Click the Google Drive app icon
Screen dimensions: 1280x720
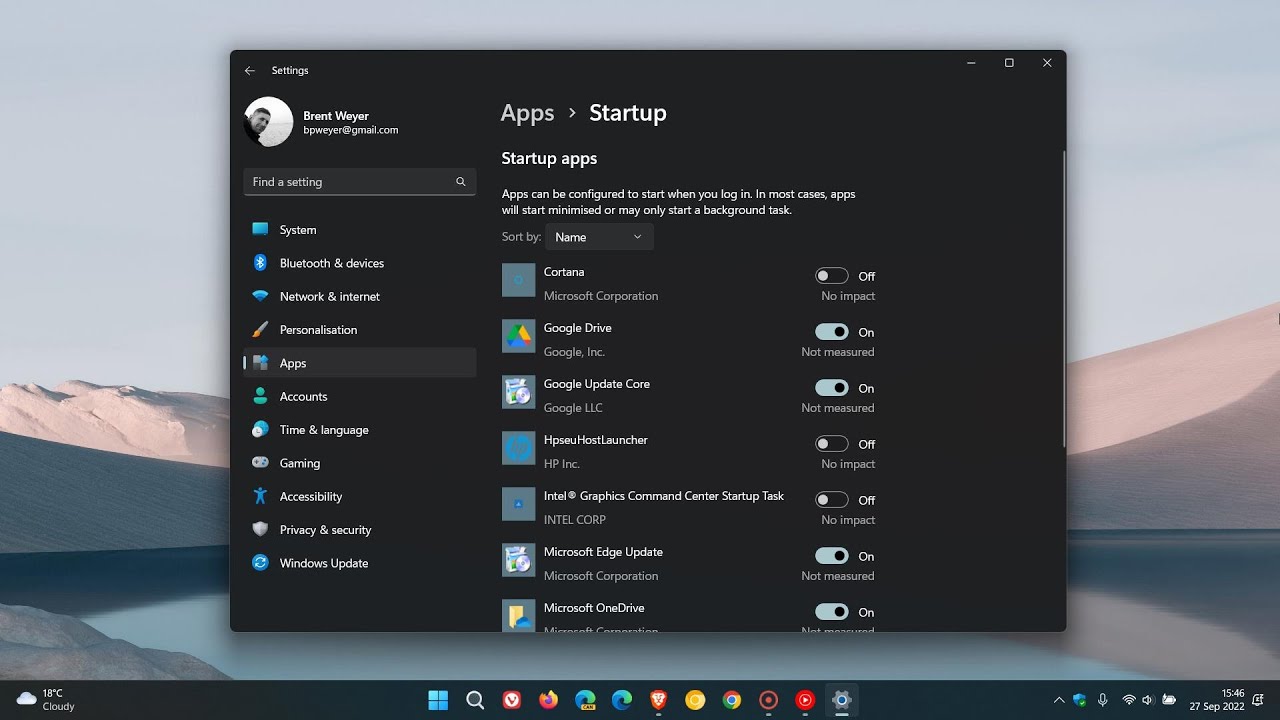pos(519,337)
